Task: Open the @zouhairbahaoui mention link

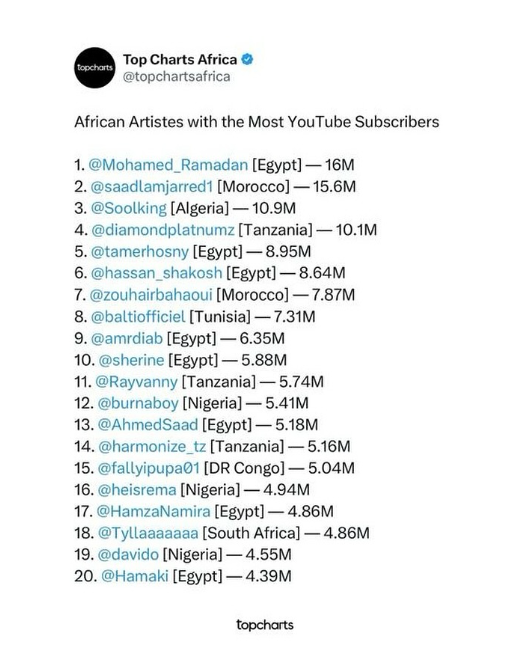Action: (151, 295)
